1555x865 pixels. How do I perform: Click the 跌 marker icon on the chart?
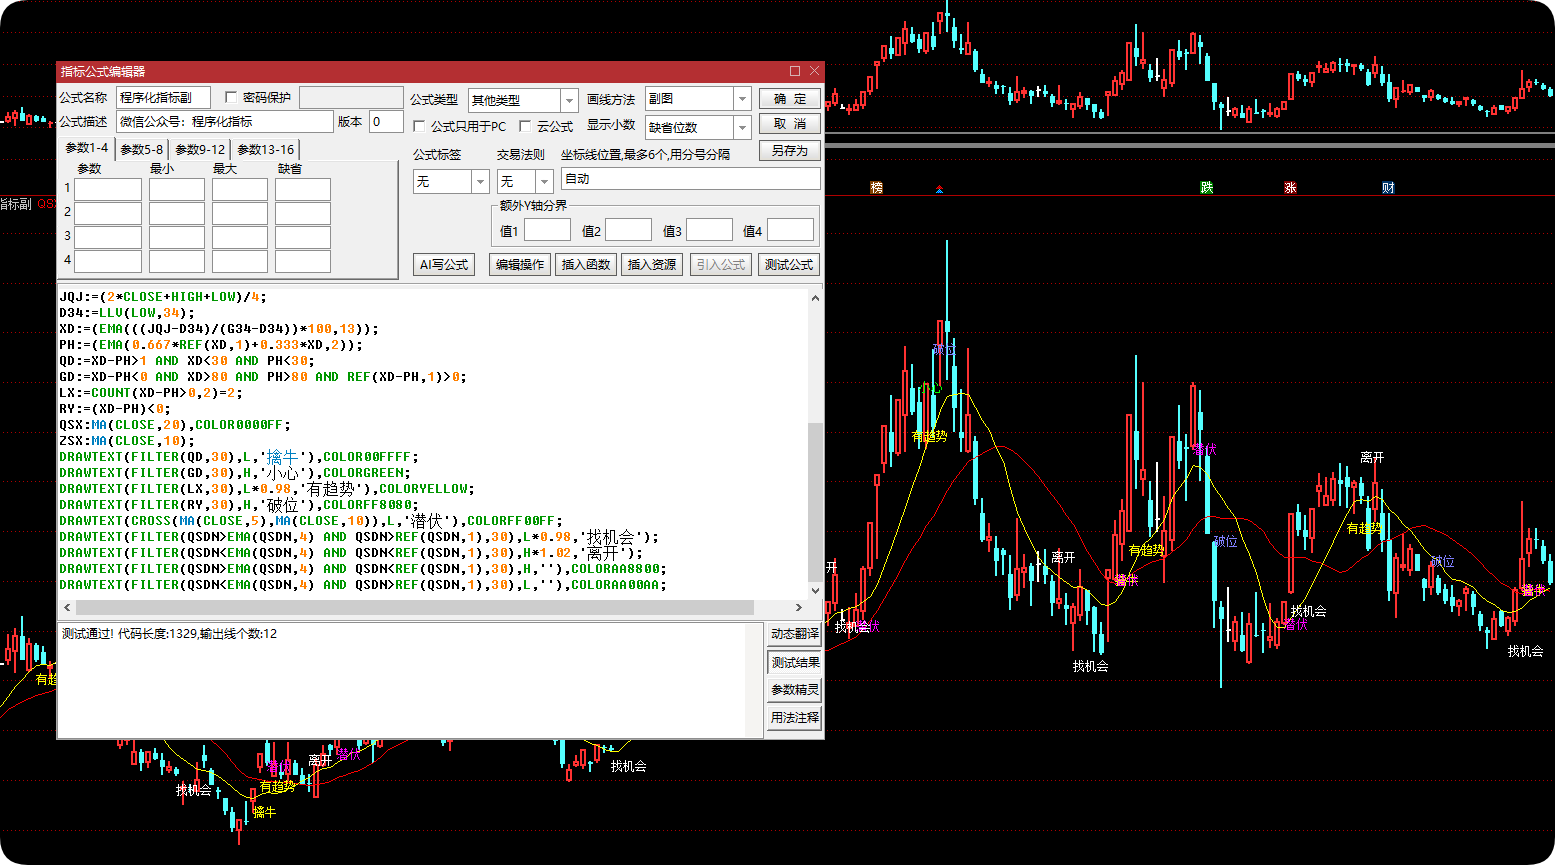click(x=1207, y=188)
